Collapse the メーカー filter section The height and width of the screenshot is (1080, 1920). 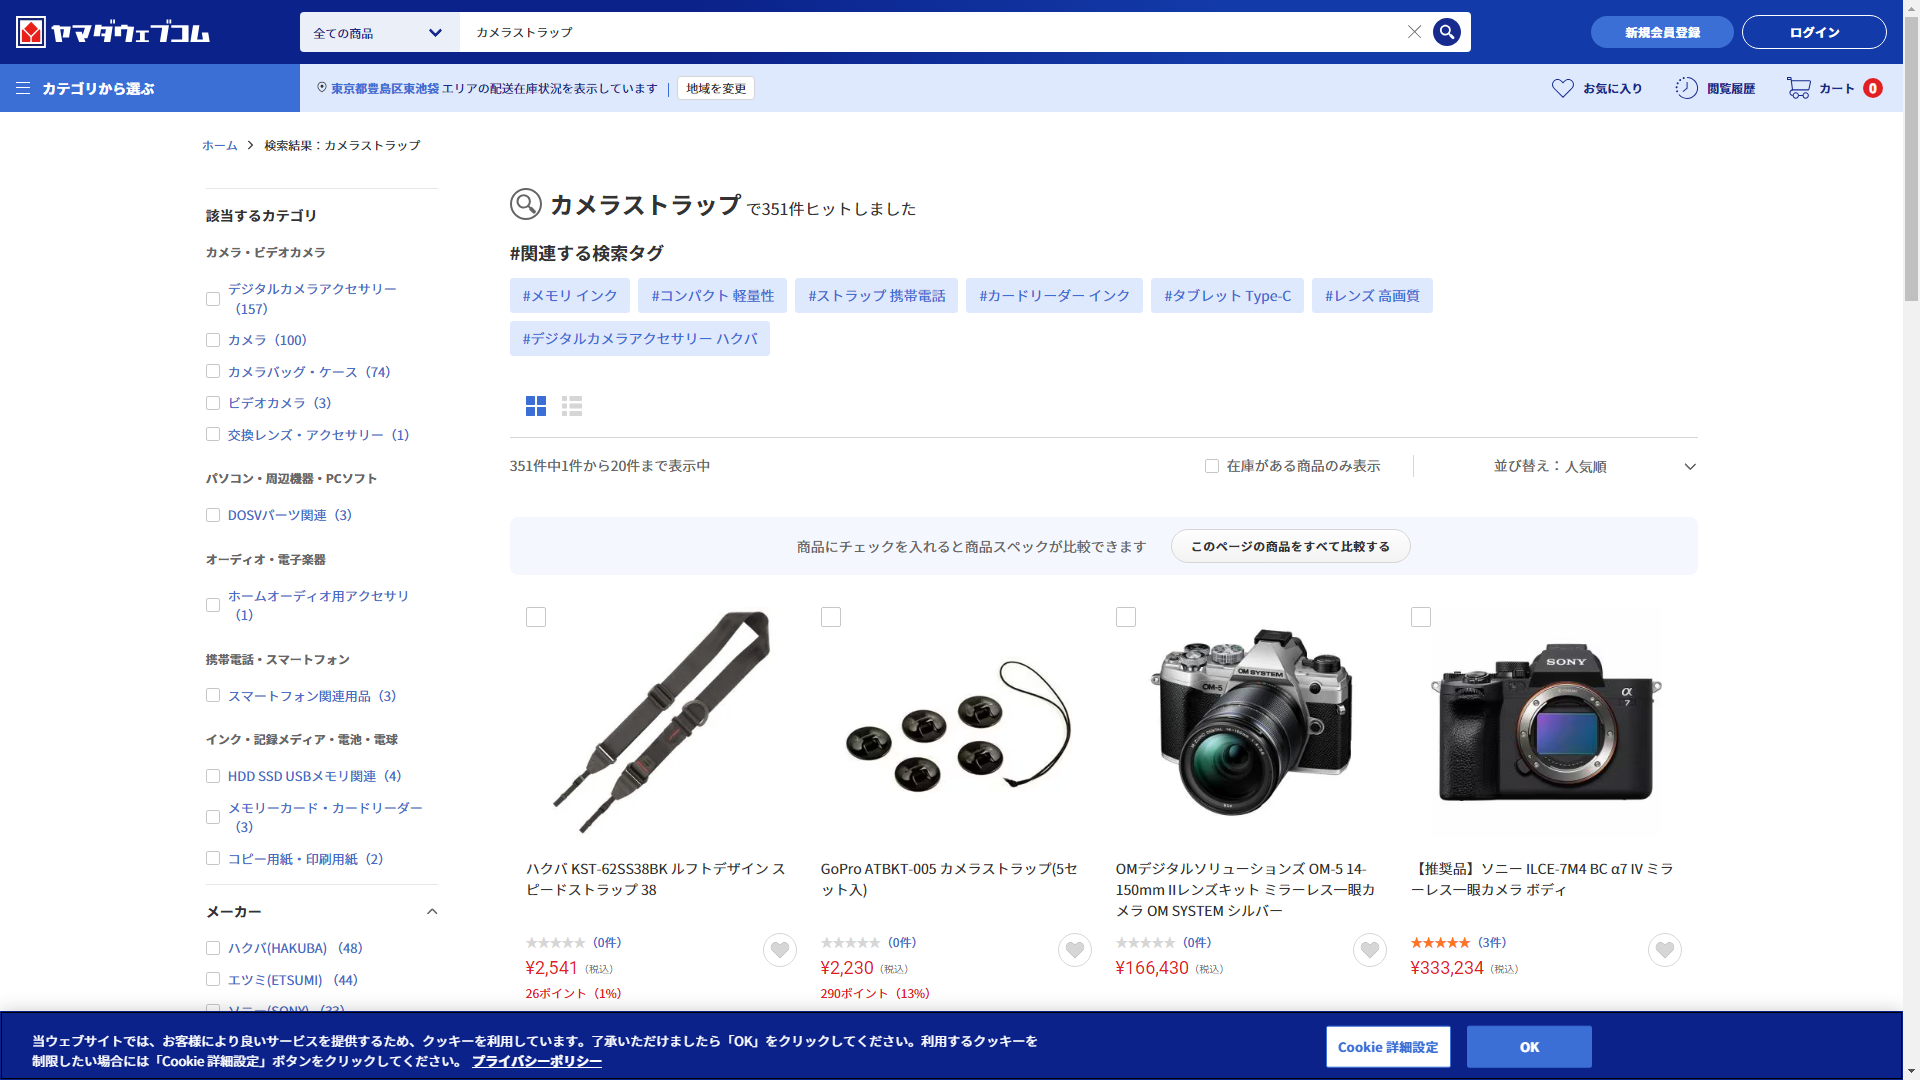click(432, 912)
